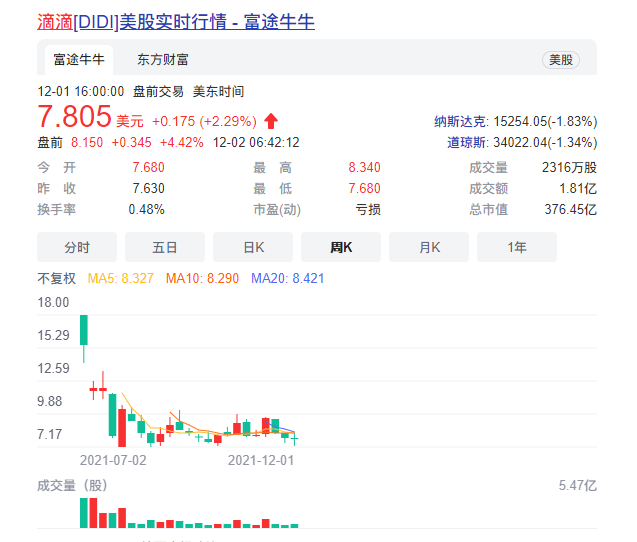The height and width of the screenshot is (542, 637).
Task: Click the pre-market price 8.150
Action: click(87, 143)
